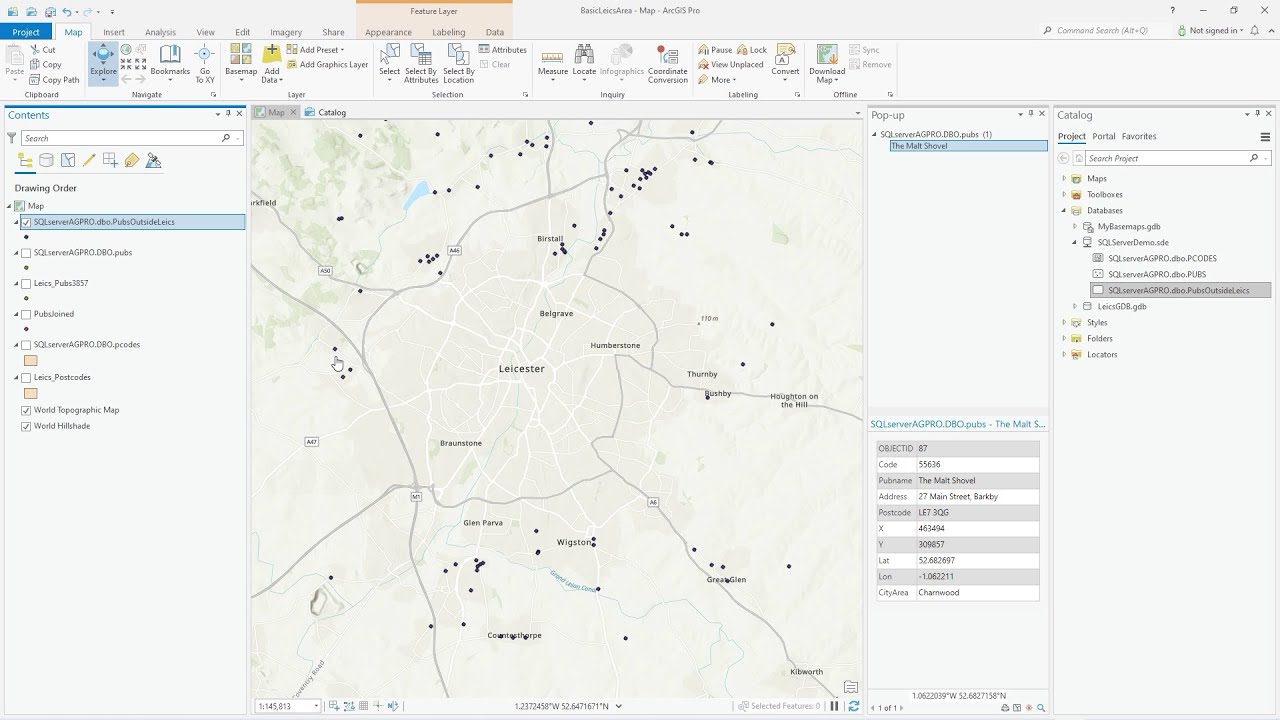Open the Appearance feature layer tab
Viewport: 1280px width, 720px height.
pos(388,32)
